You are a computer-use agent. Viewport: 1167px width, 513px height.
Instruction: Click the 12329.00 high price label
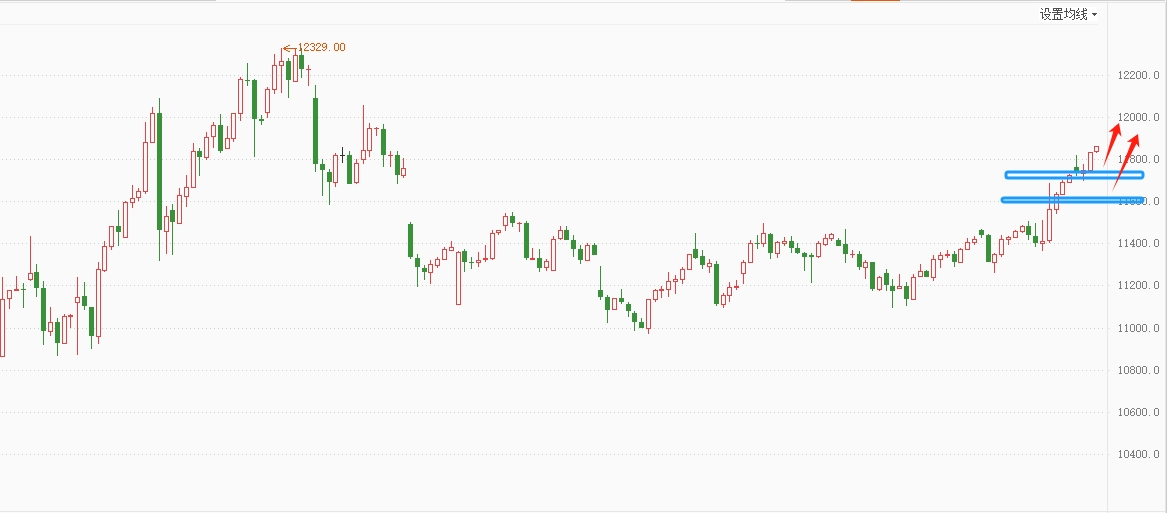[x=322, y=47]
